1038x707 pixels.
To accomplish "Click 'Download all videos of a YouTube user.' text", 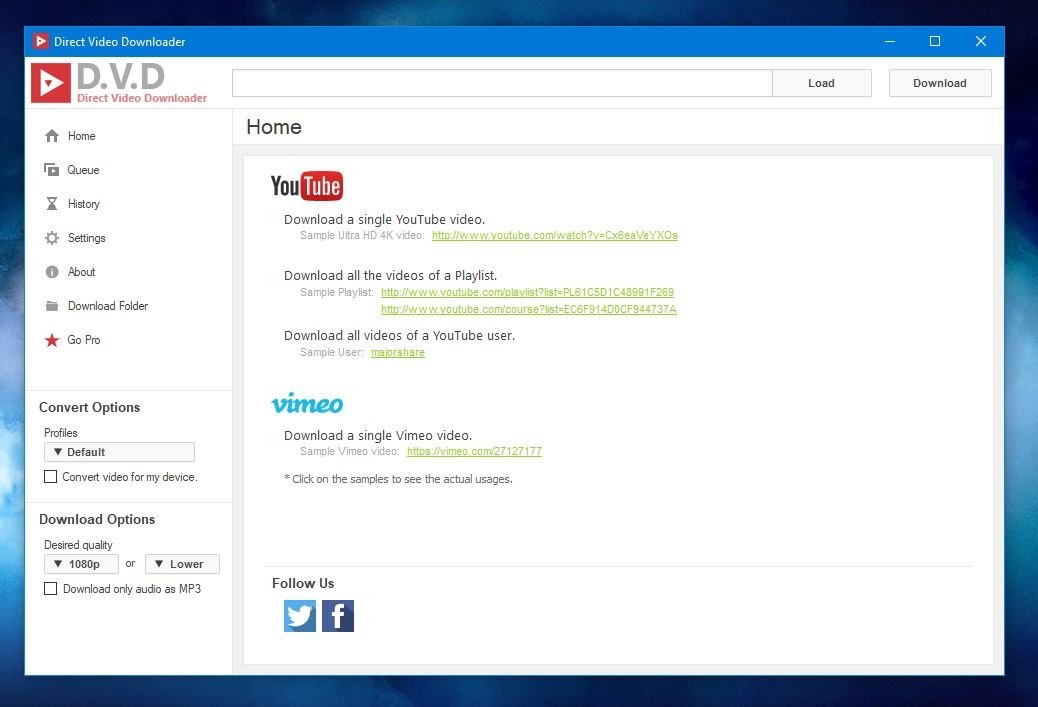I will coord(399,336).
